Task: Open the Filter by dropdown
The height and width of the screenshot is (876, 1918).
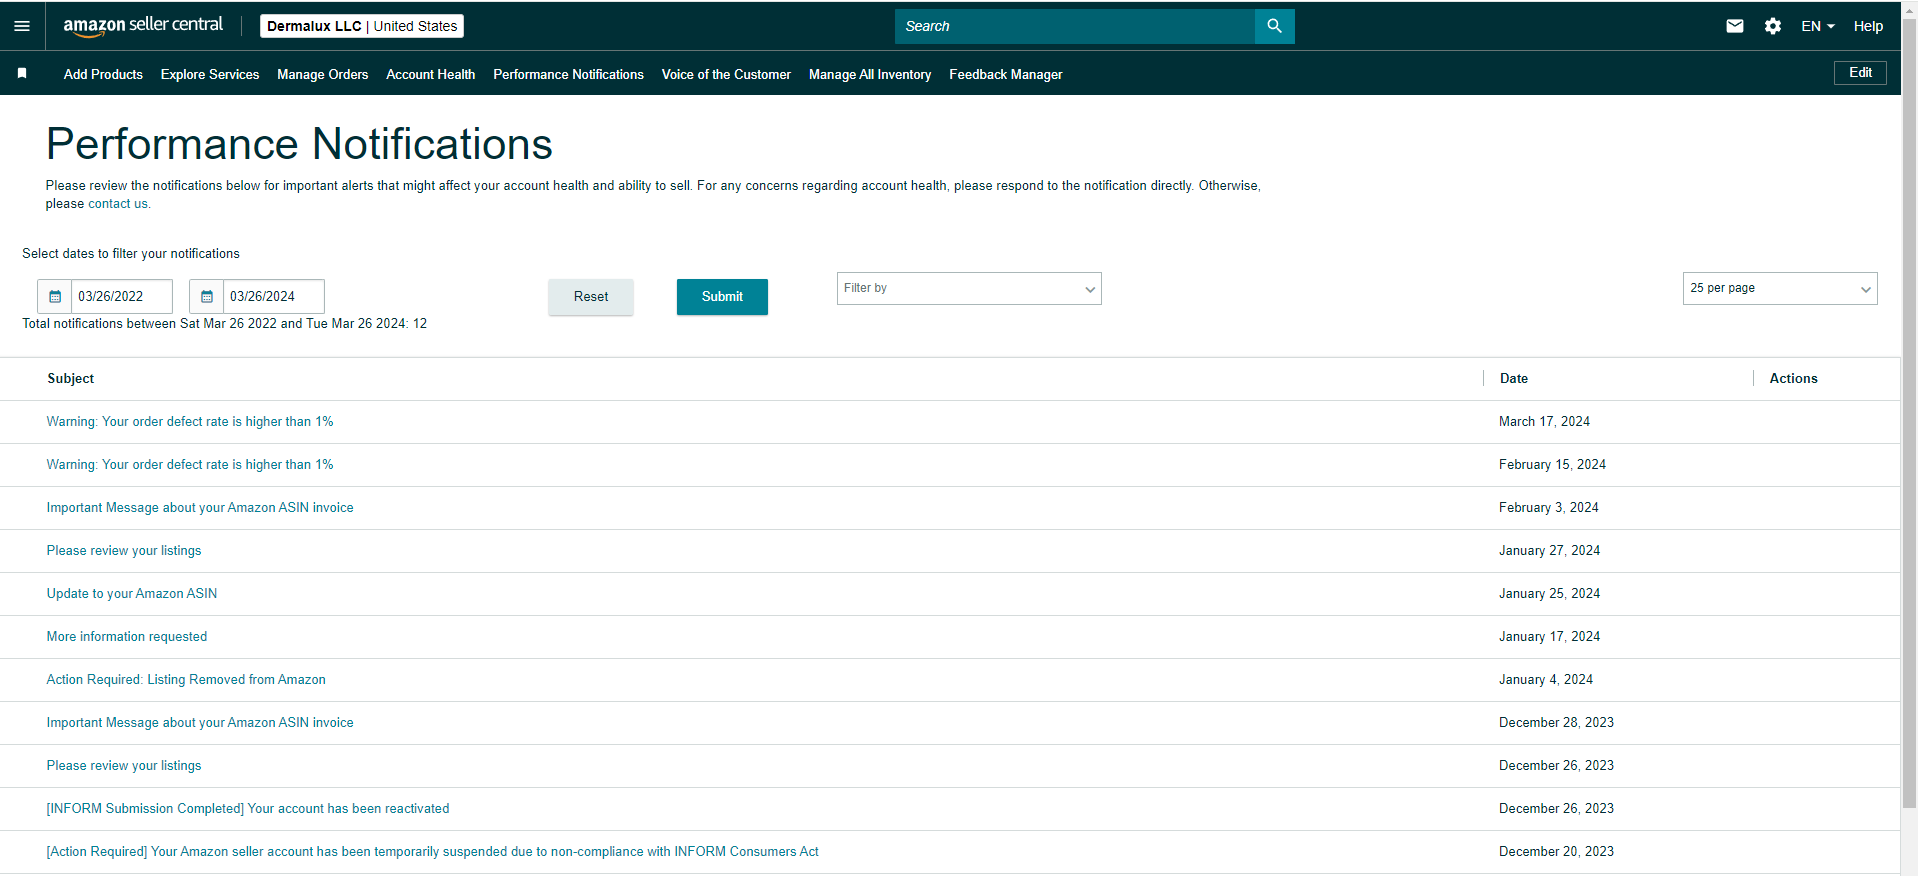Action: point(969,288)
